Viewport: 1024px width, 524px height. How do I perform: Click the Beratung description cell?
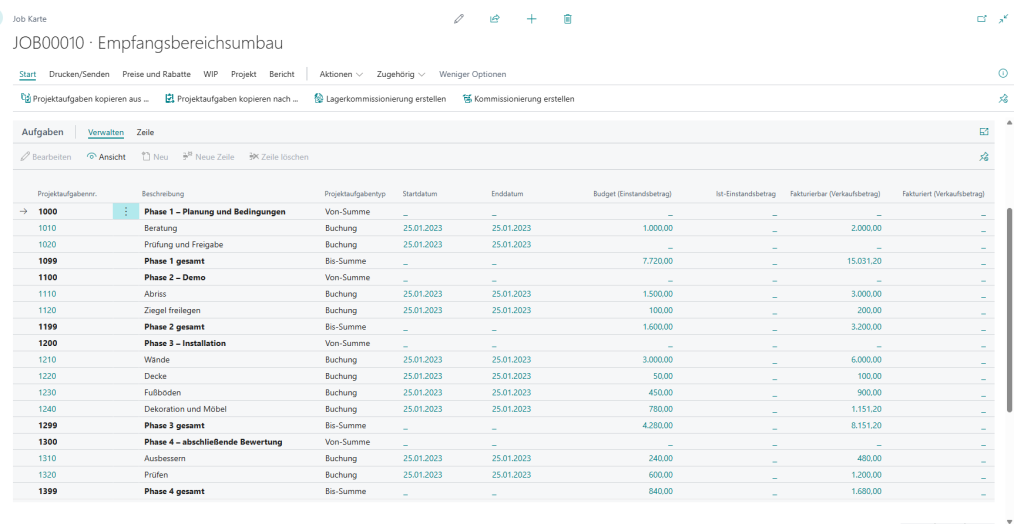point(161,228)
